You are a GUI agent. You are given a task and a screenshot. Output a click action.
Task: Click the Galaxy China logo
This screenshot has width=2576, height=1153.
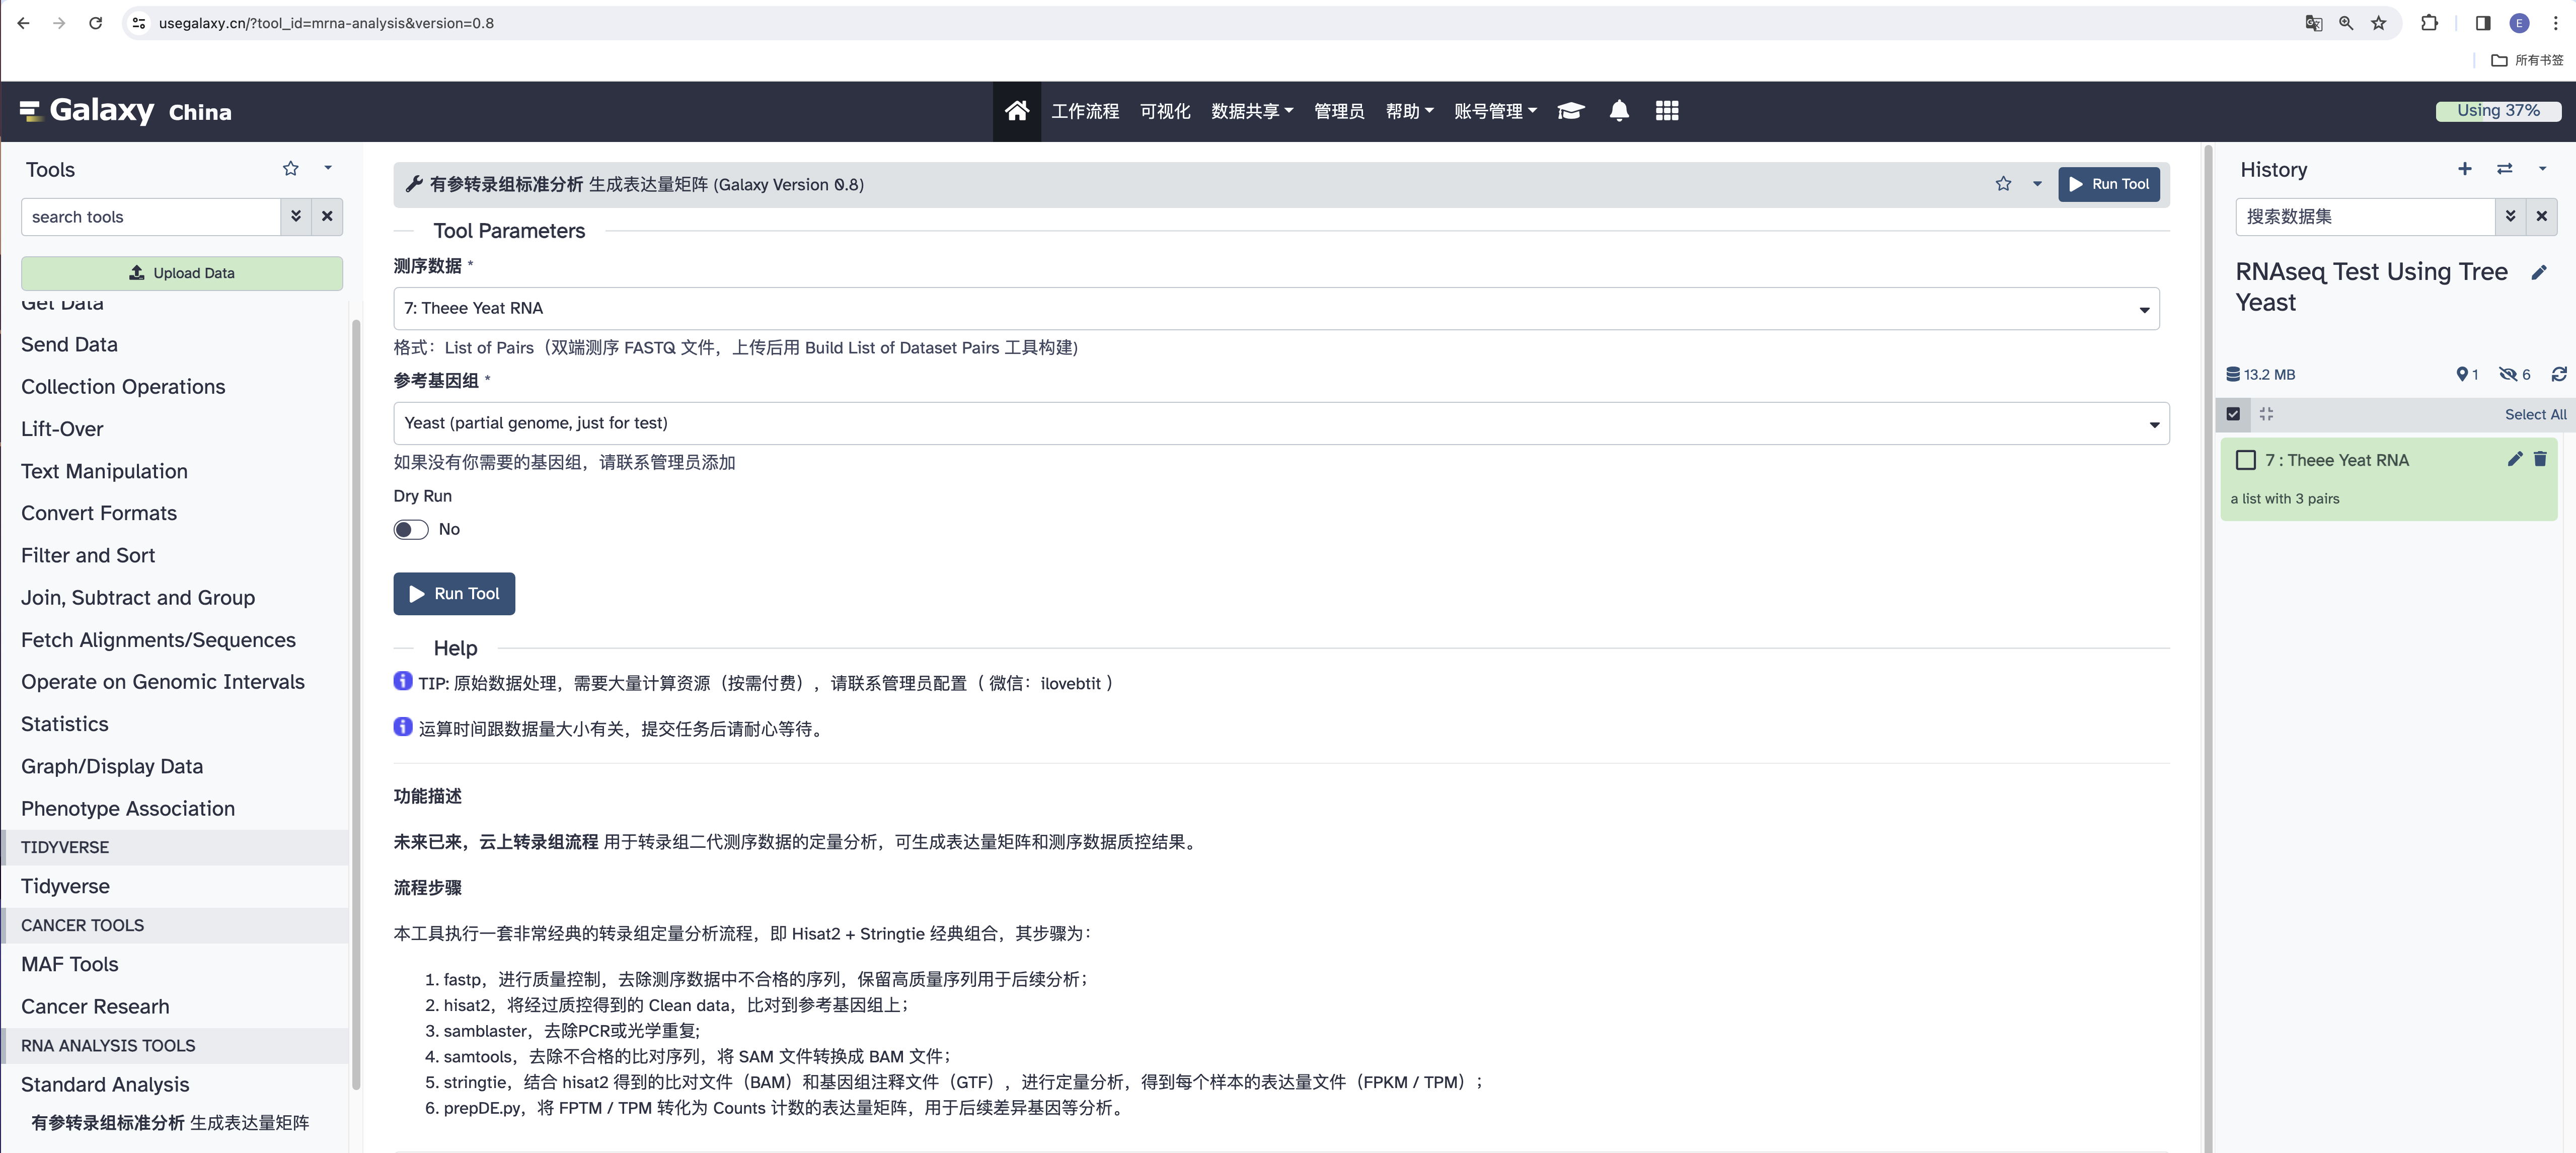point(126,111)
